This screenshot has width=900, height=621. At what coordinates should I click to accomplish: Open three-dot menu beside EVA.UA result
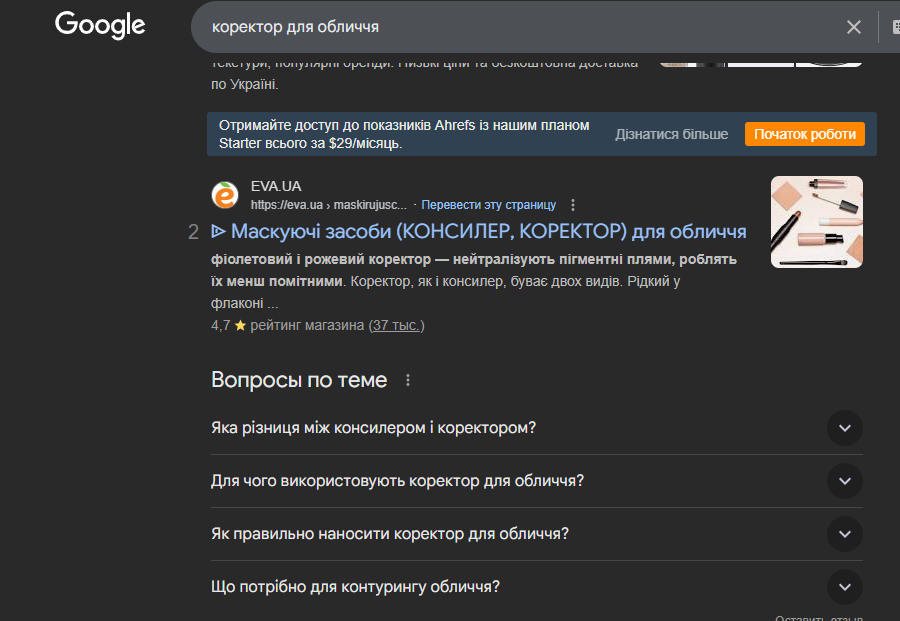(x=573, y=205)
